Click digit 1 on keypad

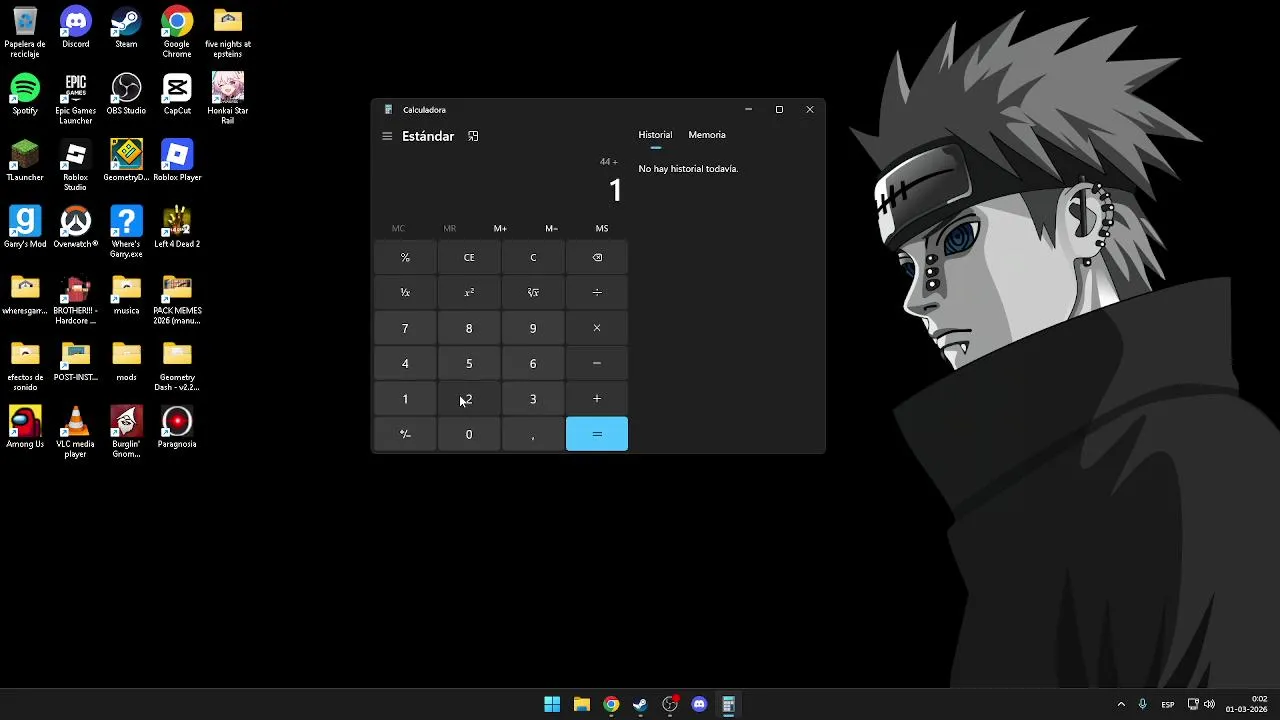click(x=405, y=398)
